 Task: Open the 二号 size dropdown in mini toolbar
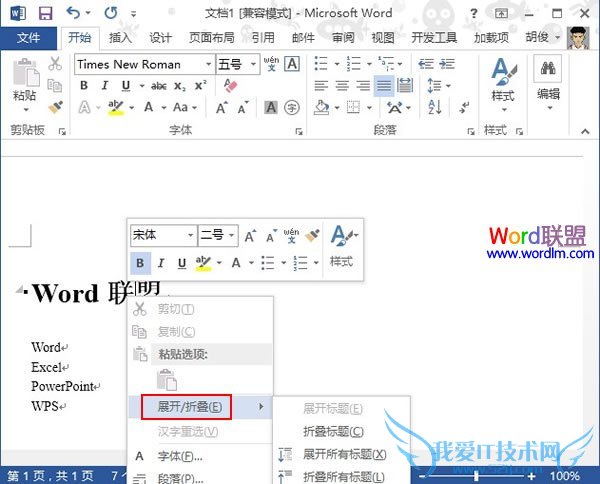click(232, 235)
